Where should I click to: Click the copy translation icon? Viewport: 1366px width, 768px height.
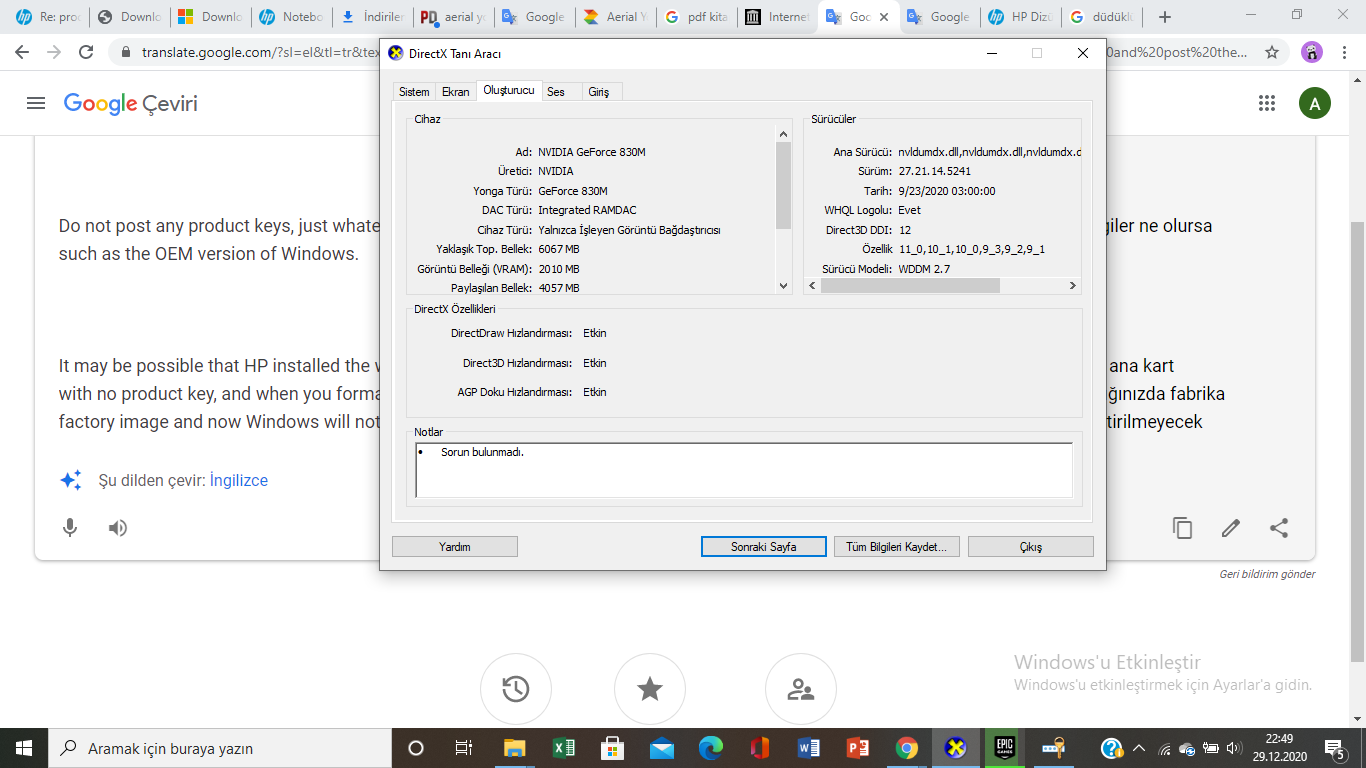coord(1182,528)
